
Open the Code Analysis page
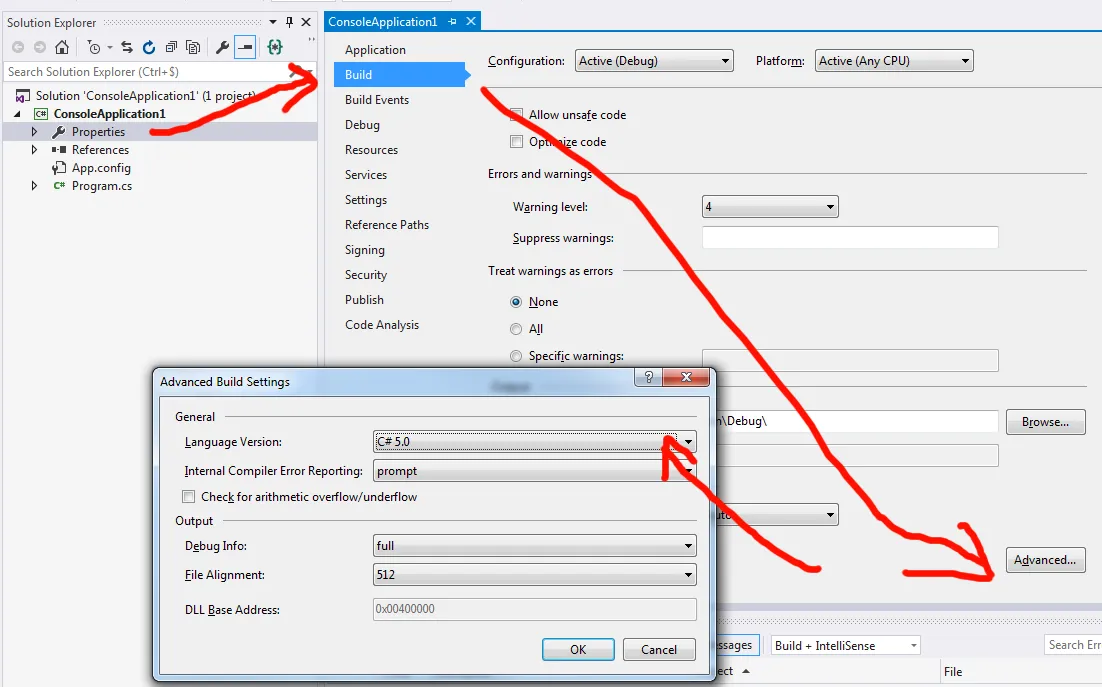382,325
